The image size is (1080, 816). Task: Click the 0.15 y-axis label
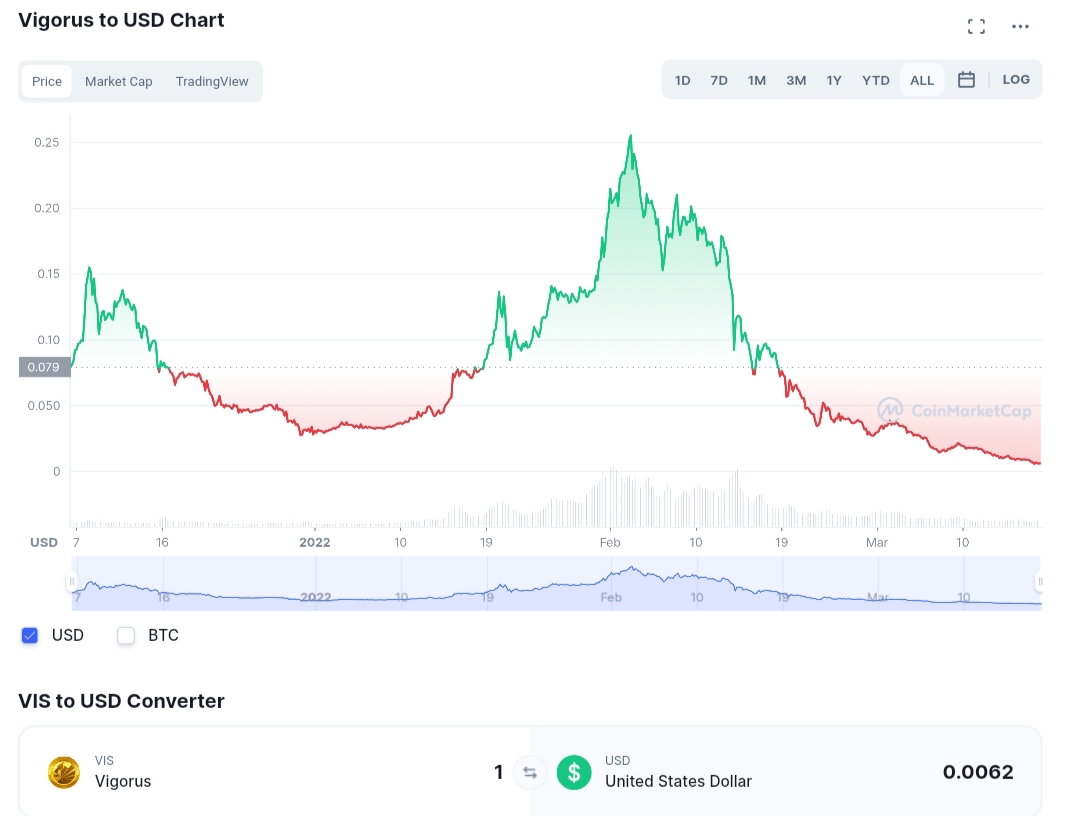point(48,274)
